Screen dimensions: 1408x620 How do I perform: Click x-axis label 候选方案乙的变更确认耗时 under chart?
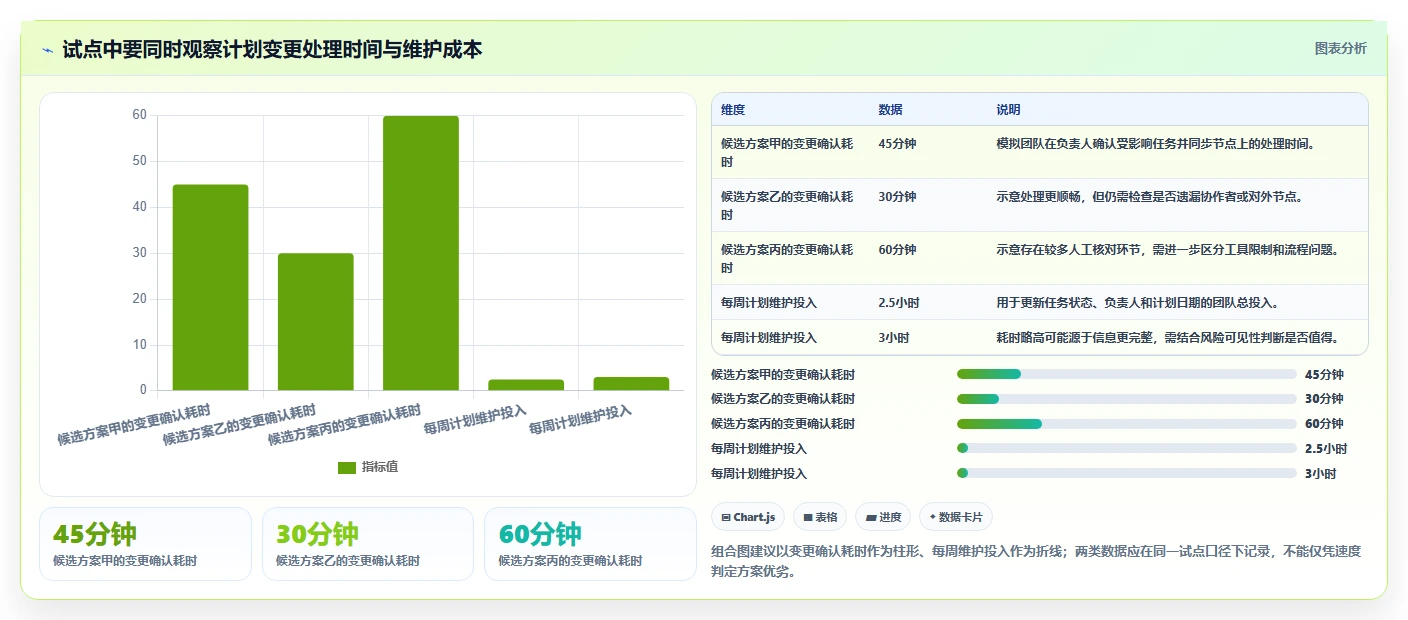tap(239, 425)
